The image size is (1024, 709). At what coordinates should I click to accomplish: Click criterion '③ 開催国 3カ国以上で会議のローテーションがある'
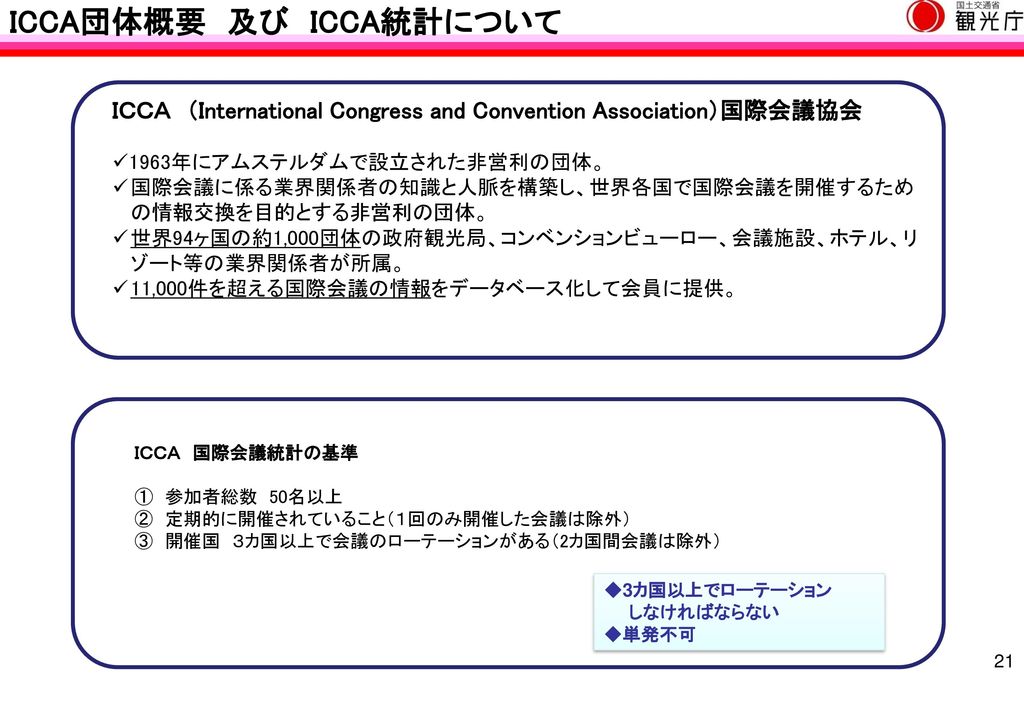(x=426, y=541)
